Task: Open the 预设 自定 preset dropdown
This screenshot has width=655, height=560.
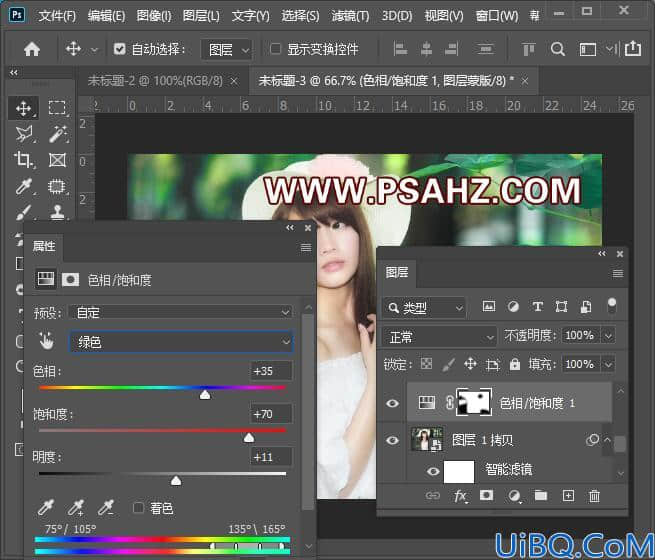Action: tap(180, 312)
